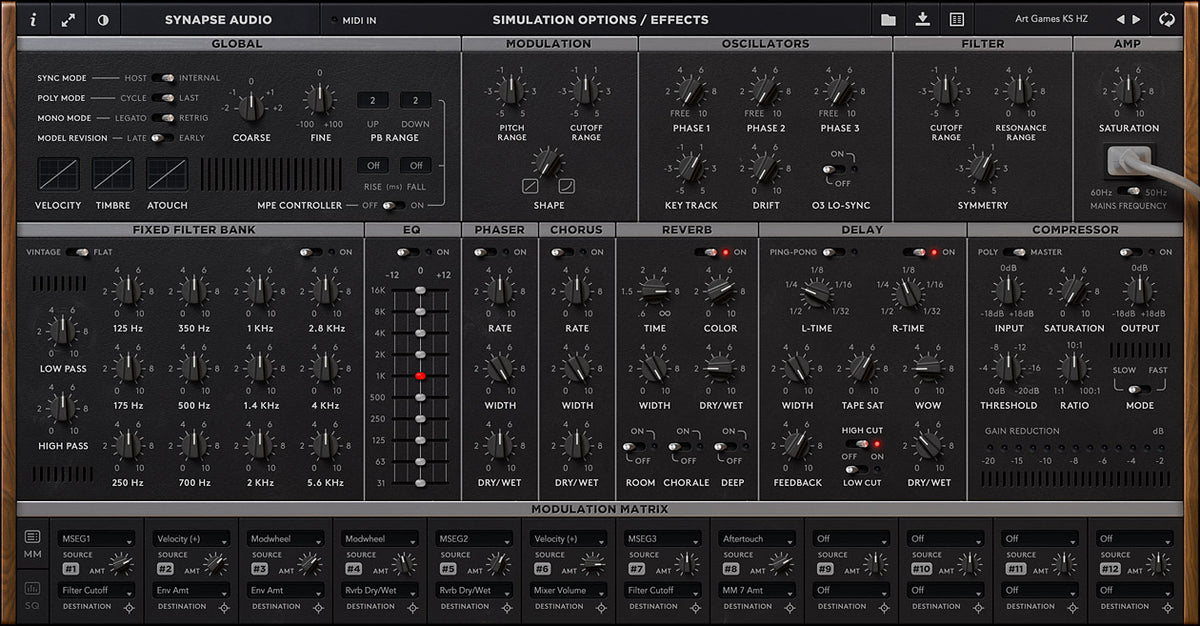Open slot #2 source dropdown Velocity (+)
Viewport: 1200px width, 626px height.
click(x=190, y=539)
